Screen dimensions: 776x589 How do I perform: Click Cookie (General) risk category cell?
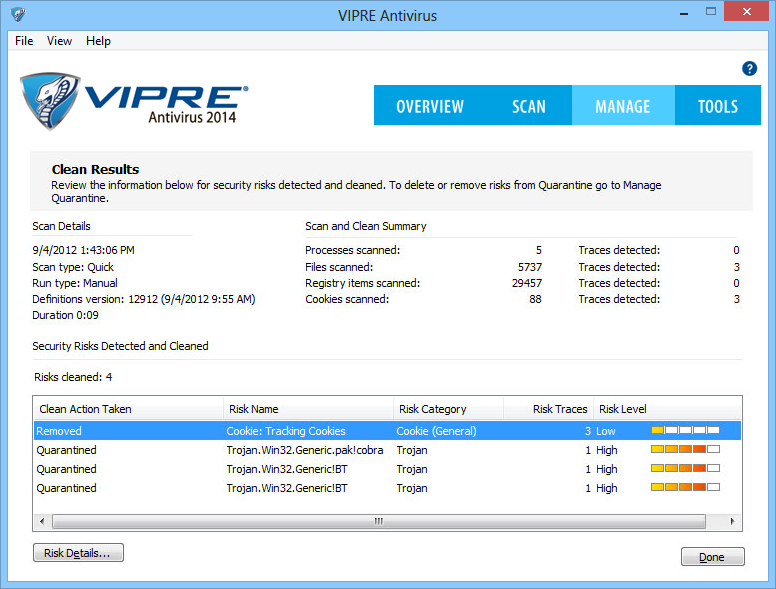click(x=436, y=431)
